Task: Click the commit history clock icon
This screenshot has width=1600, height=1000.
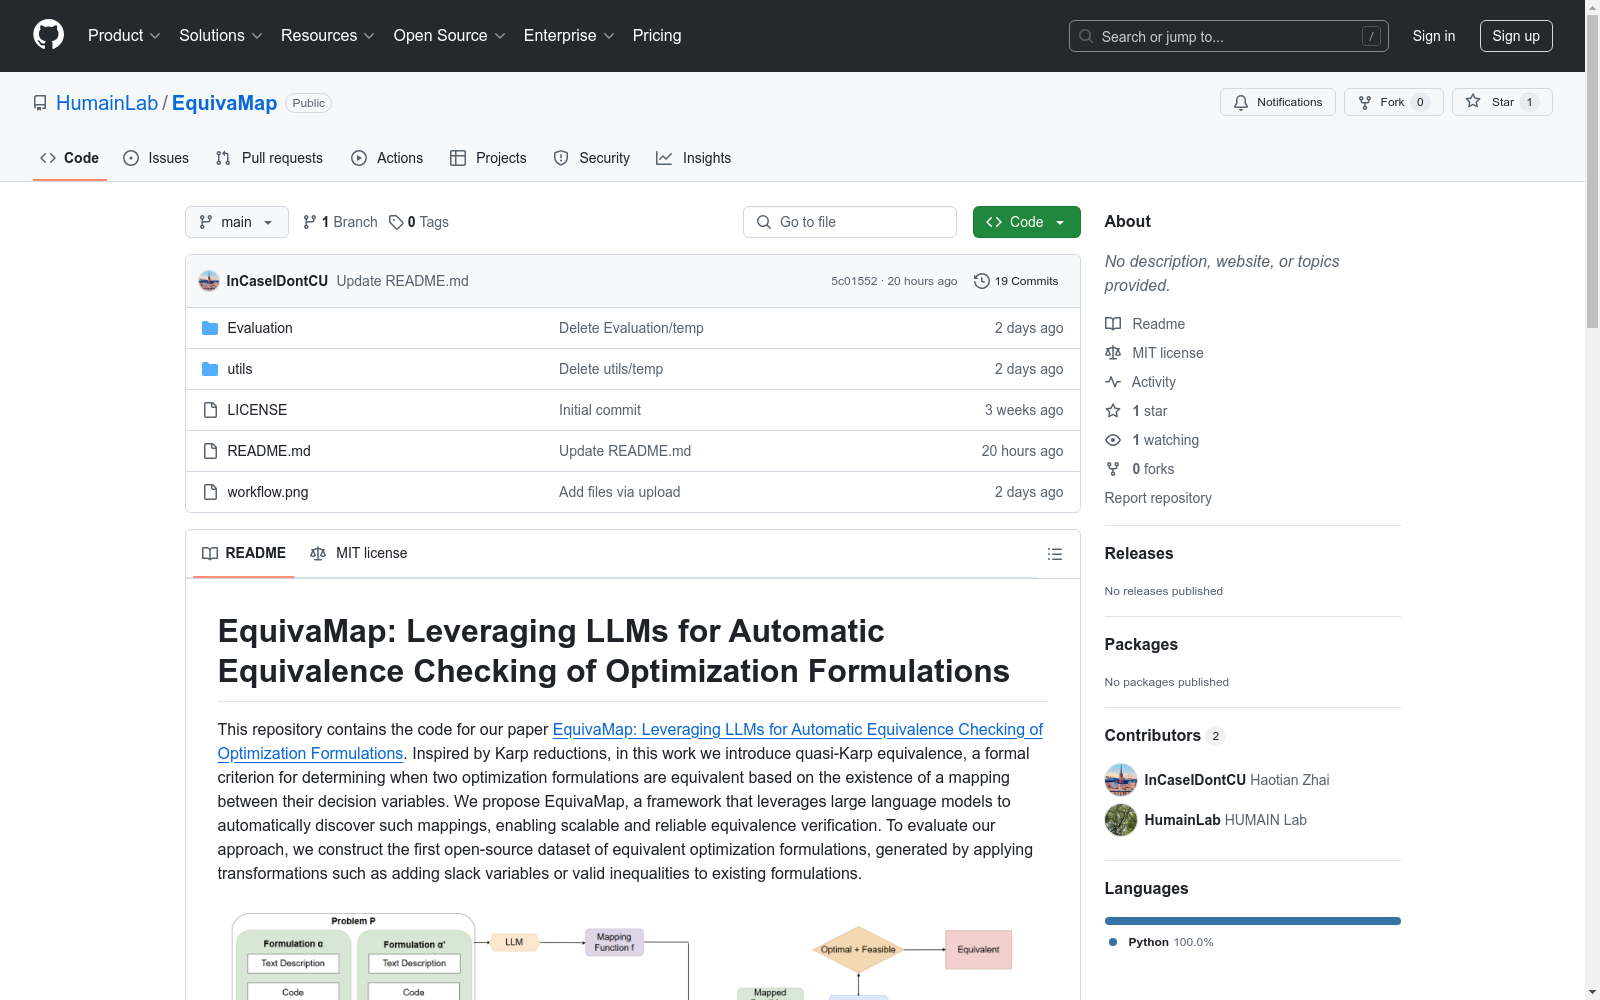Action: pyautogui.click(x=981, y=281)
